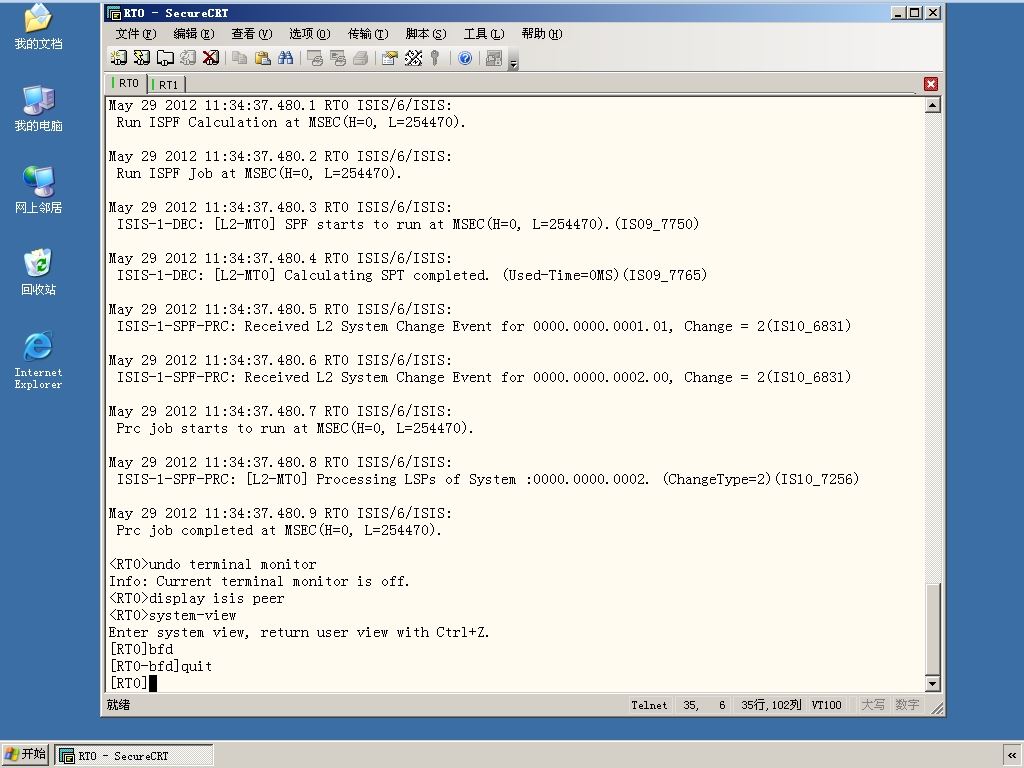Click the vertical scrollbar thumb
Viewport: 1024px width, 768px height.
coord(933,628)
